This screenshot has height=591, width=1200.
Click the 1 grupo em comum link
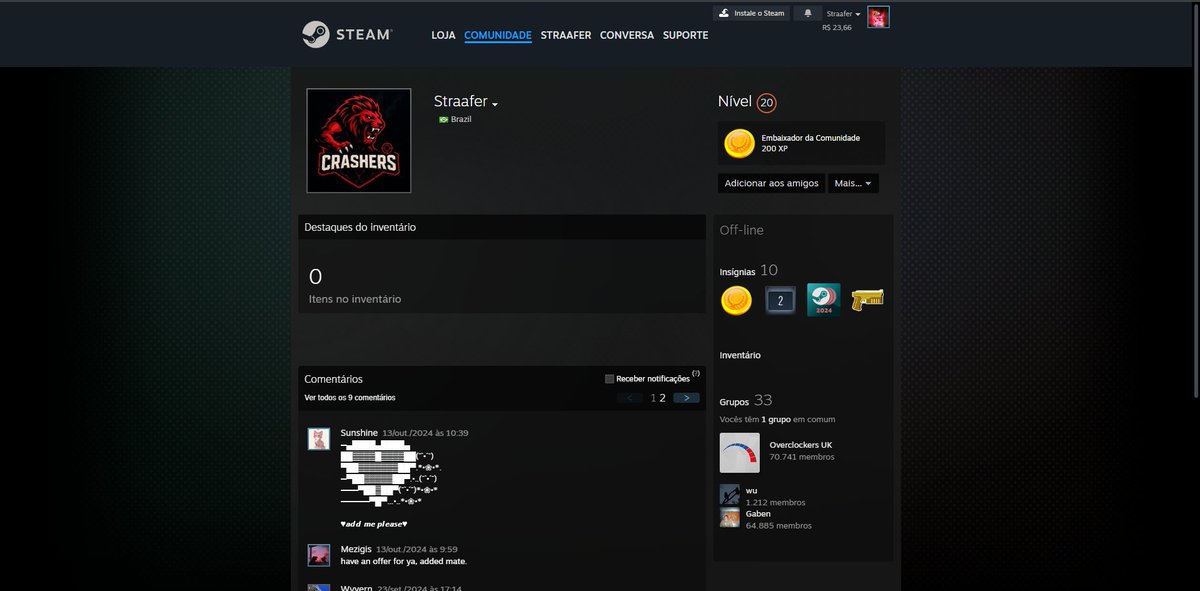point(777,419)
